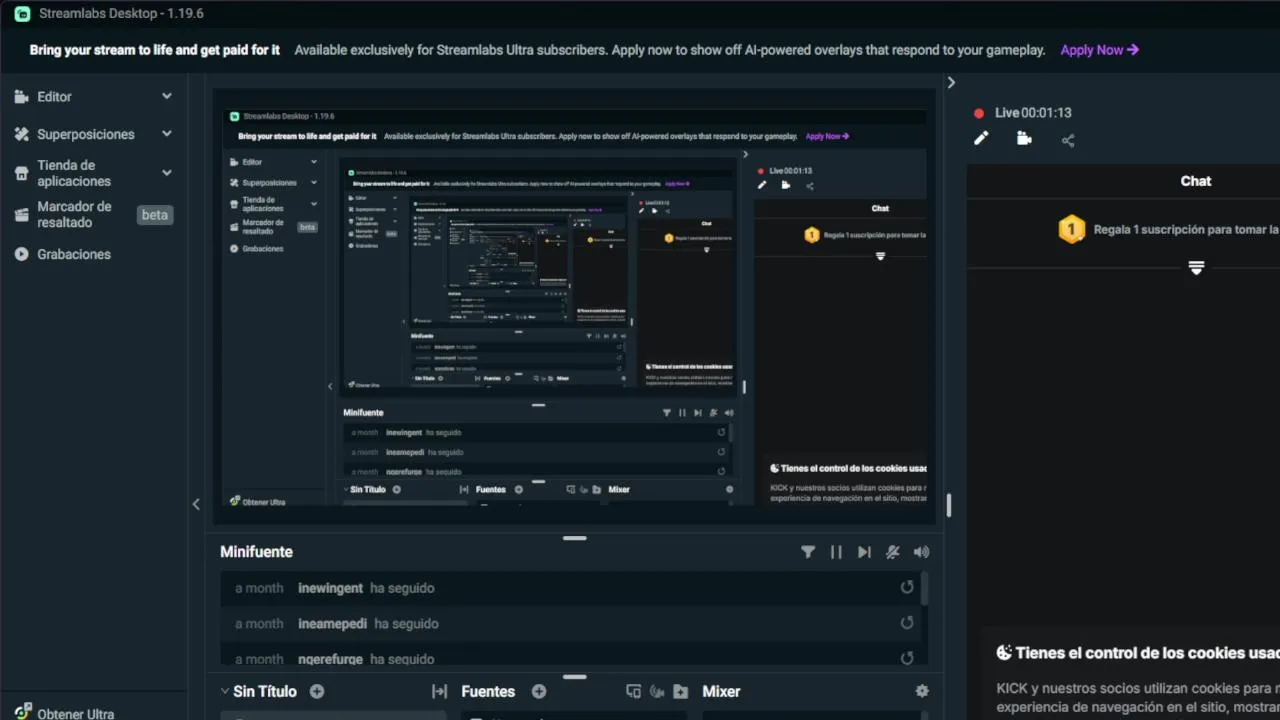Replay the ngerefurge follow alert
Viewport: 1280px width, 720px height.
click(907, 658)
